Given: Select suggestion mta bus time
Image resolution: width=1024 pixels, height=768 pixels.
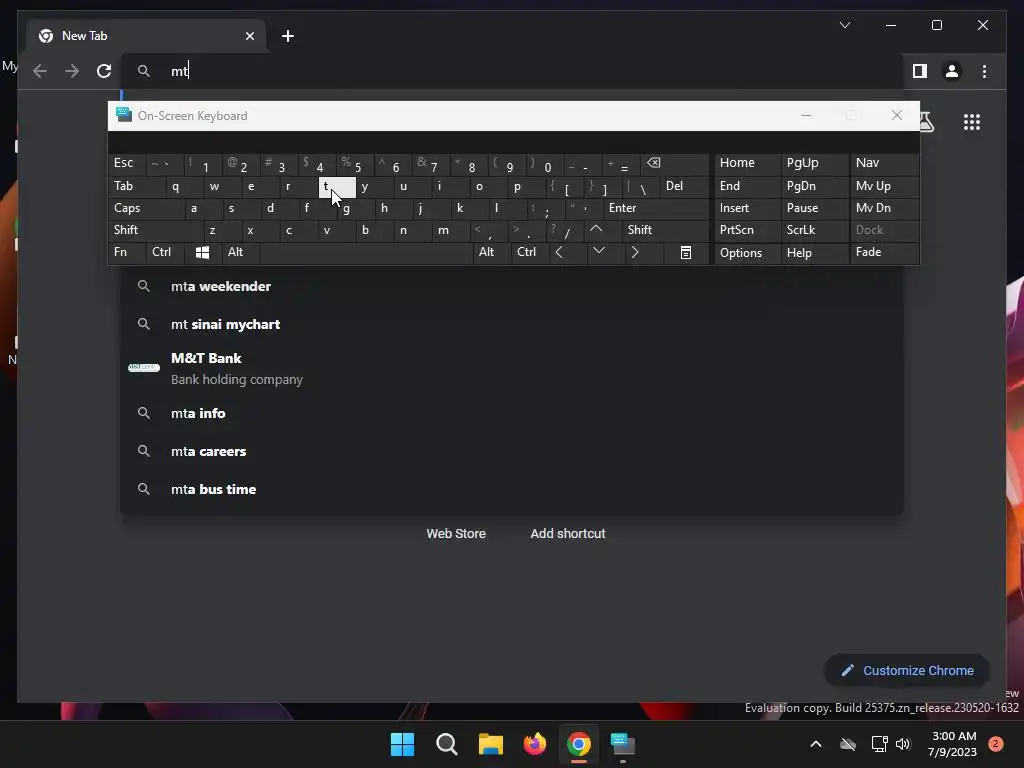Looking at the screenshot, I should click(x=512, y=489).
